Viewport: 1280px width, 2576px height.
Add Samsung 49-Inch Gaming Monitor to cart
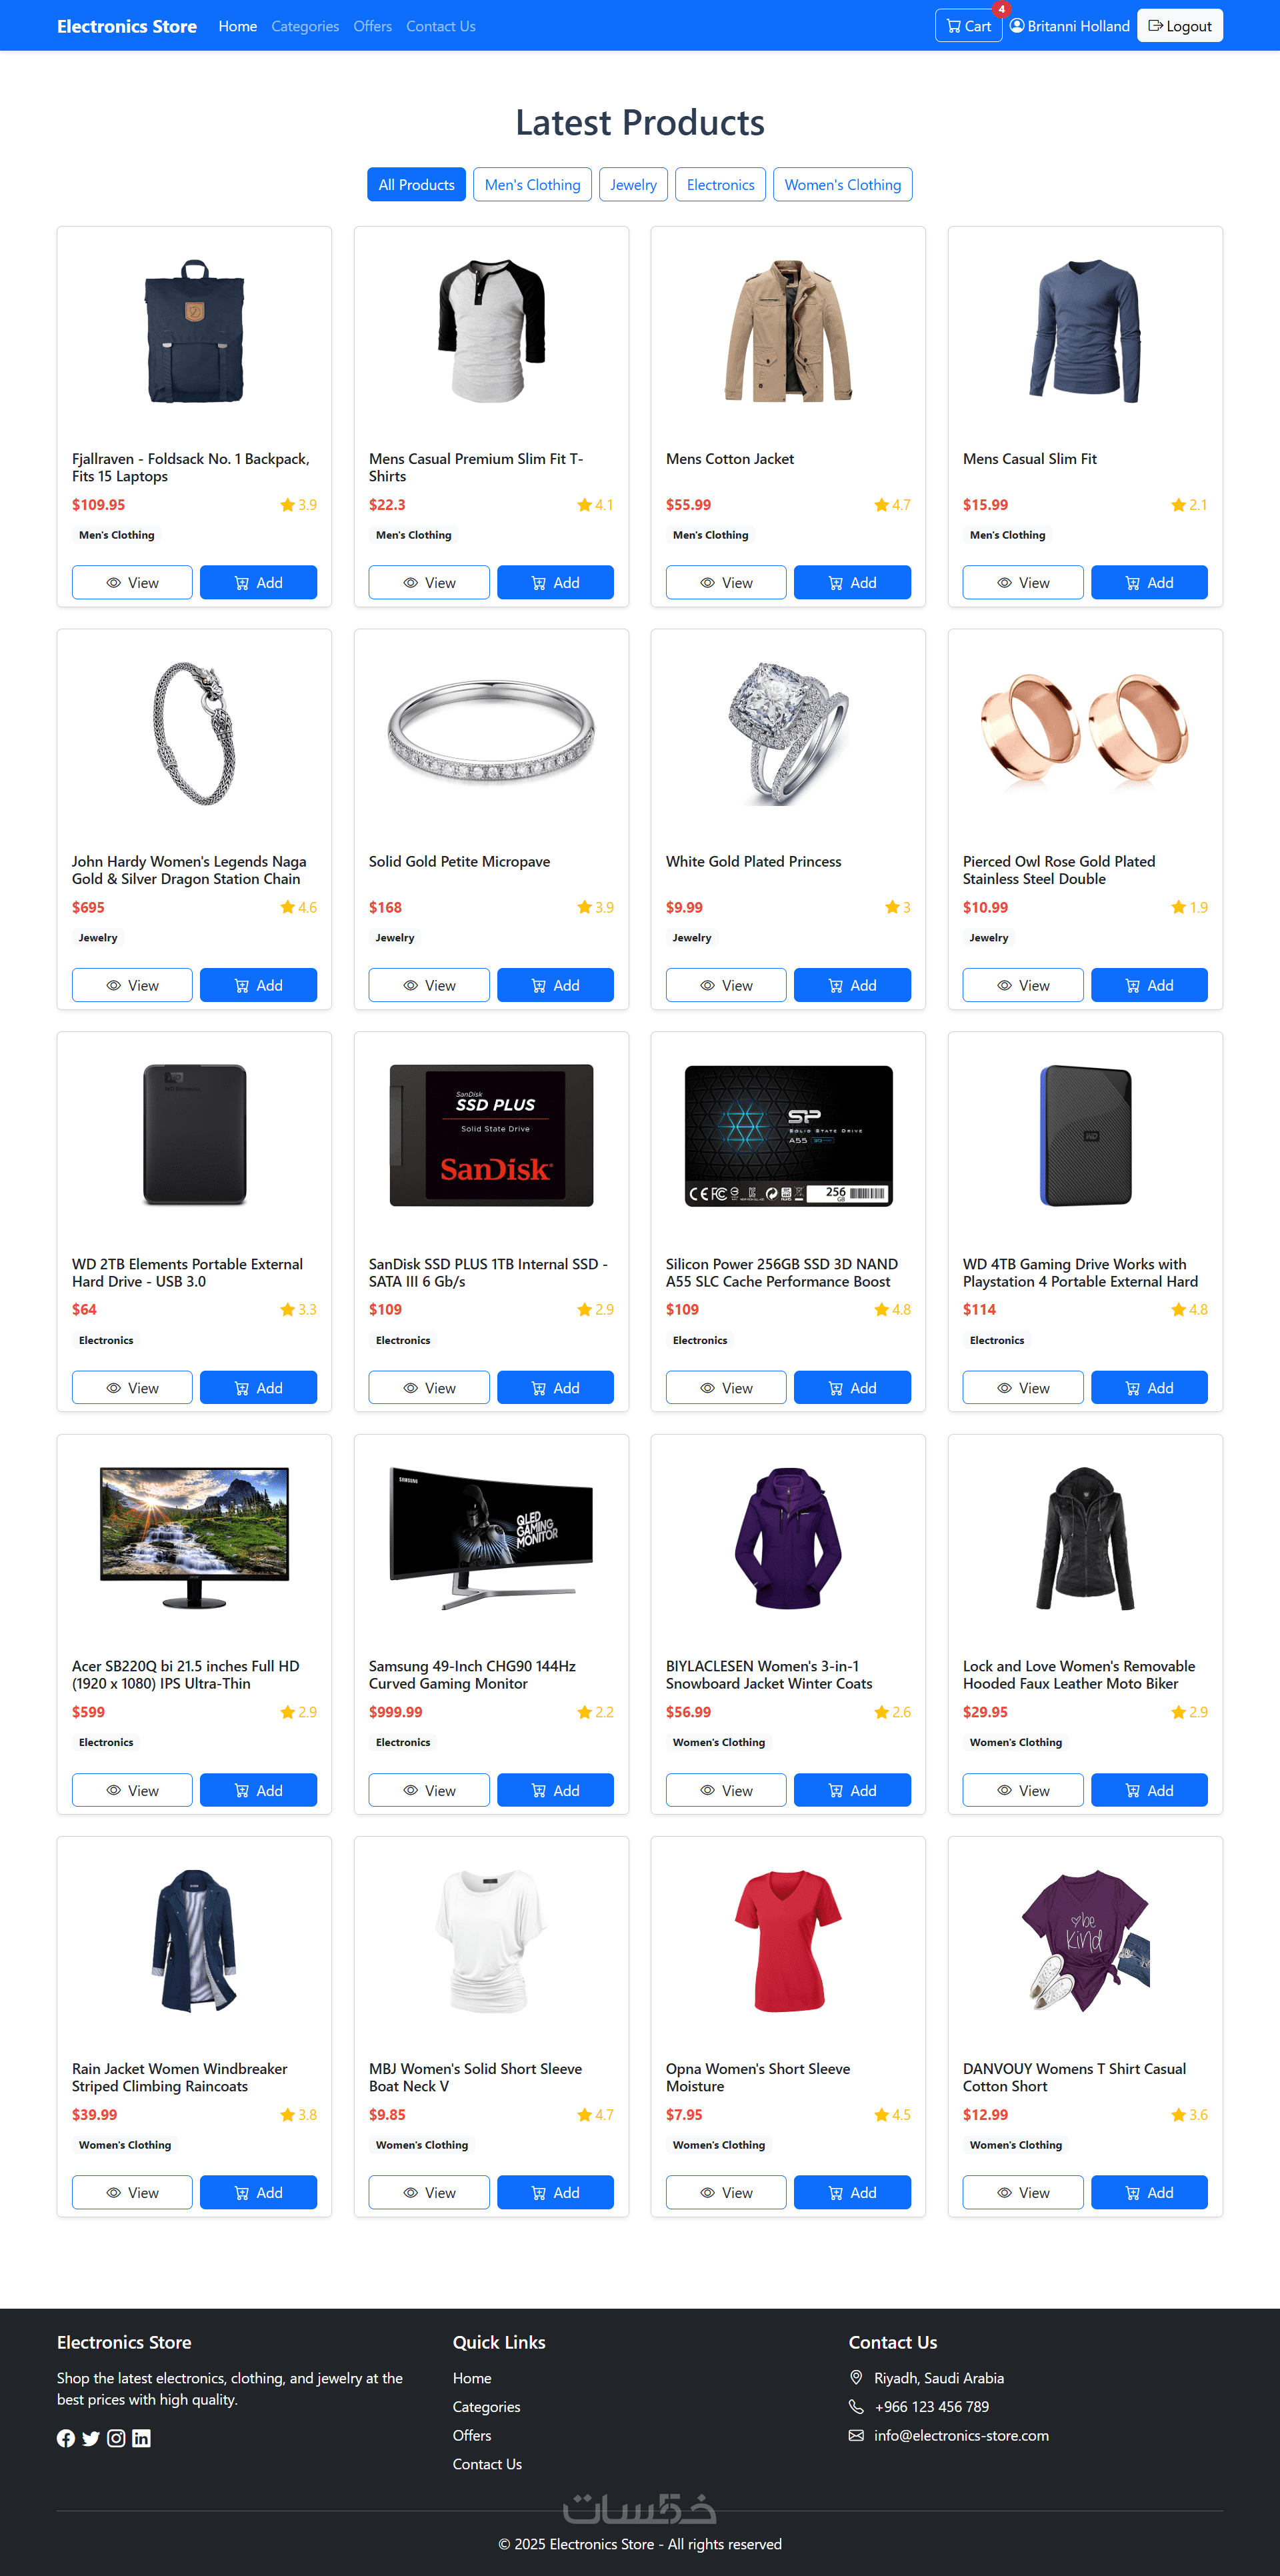[x=555, y=1790]
